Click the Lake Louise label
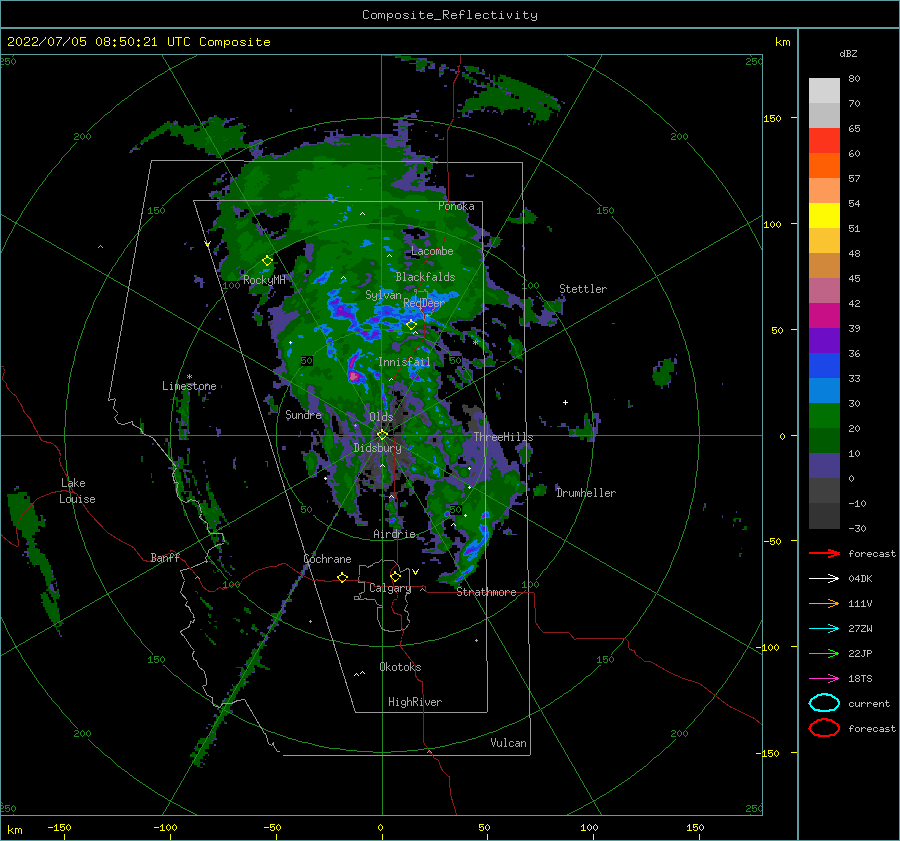 (77, 491)
